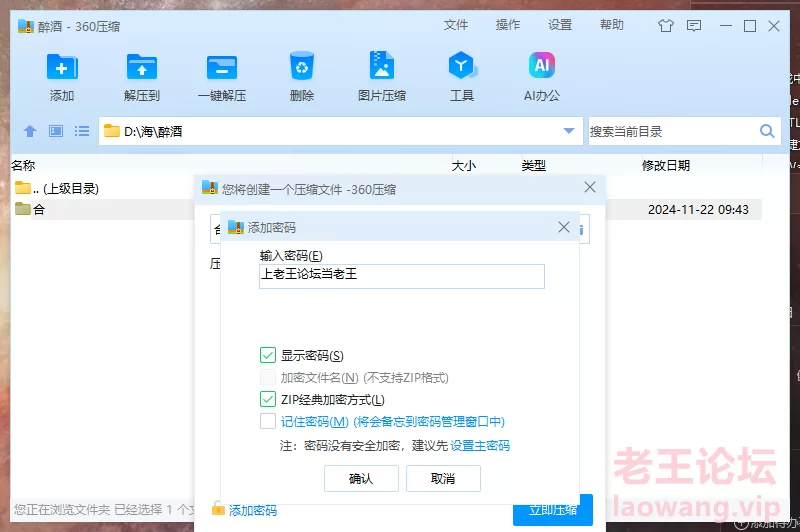Image resolution: width=800 pixels, height=532 pixels.
Task: Click the 确认 button
Action: tap(361, 479)
